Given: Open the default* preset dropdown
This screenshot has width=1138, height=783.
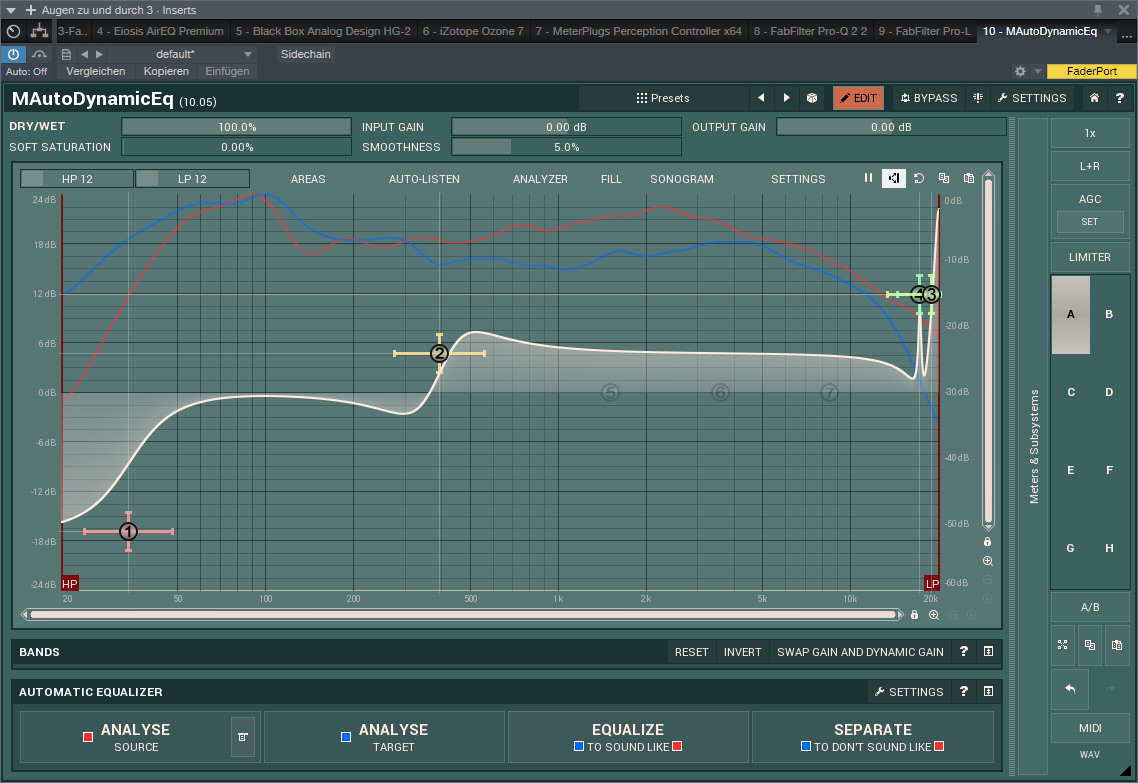Looking at the screenshot, I should (x=183, y=54).
